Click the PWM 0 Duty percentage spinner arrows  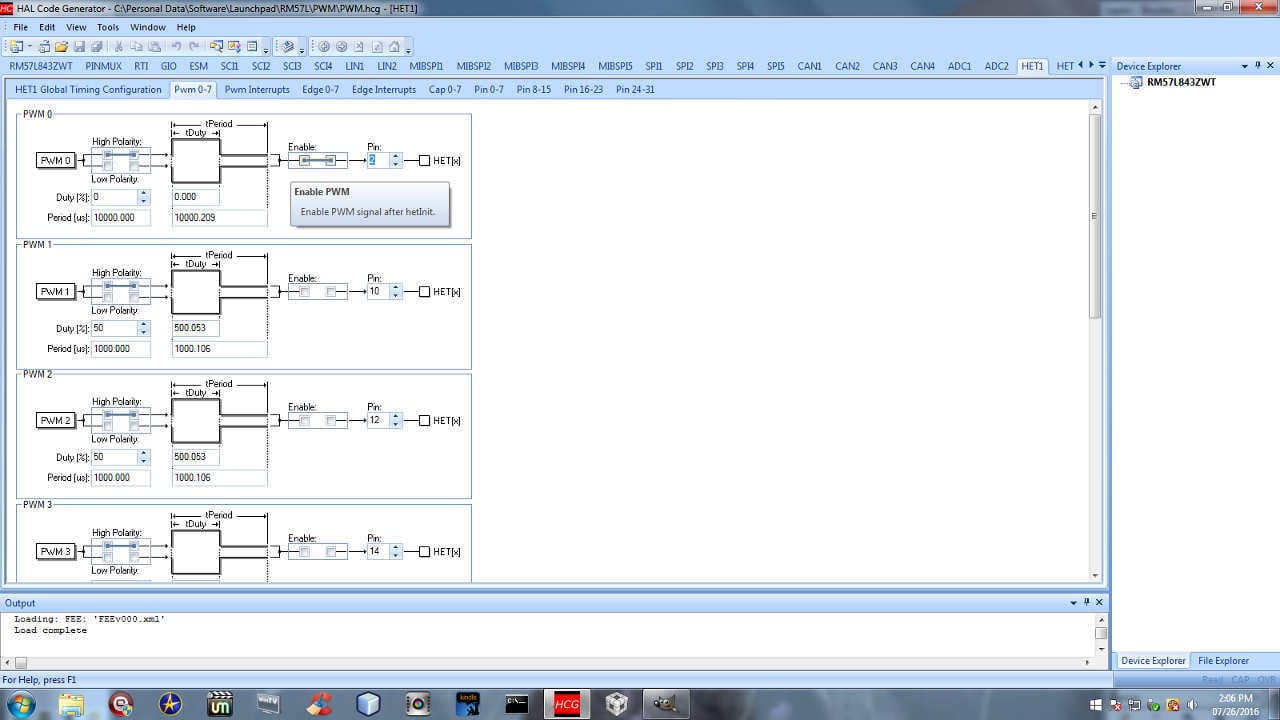[x=144, y=197]
